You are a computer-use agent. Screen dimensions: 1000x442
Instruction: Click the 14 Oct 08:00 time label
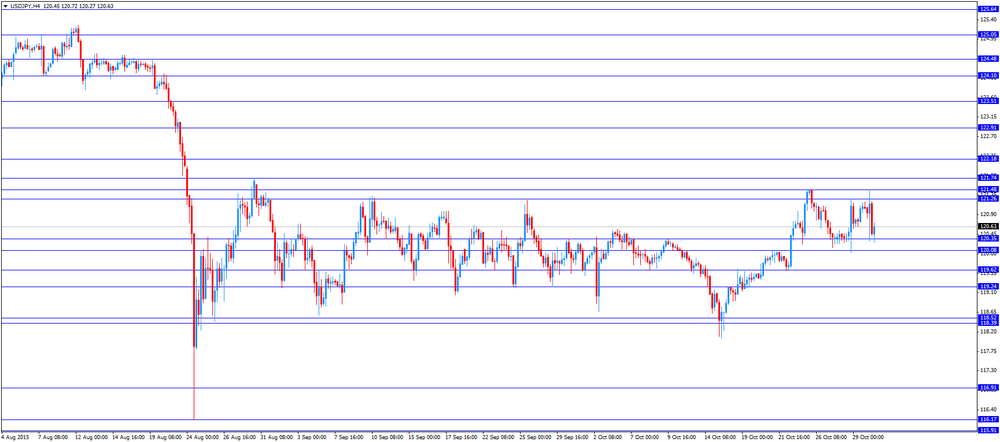(721, 438)
